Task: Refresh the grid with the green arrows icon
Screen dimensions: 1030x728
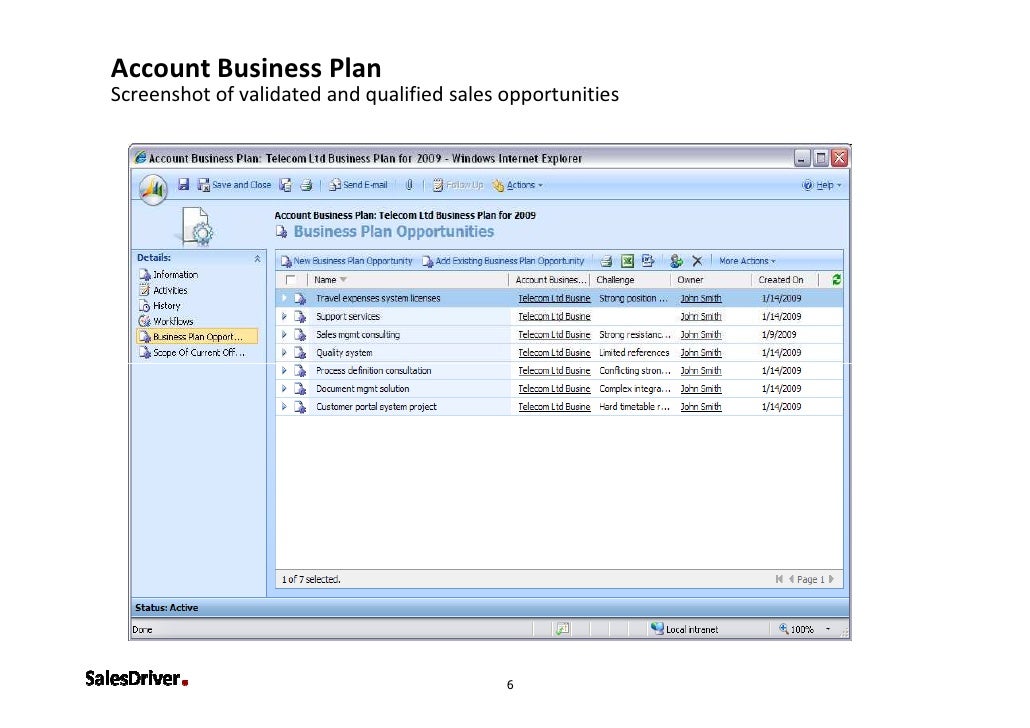Action: [x=836, y=280]
